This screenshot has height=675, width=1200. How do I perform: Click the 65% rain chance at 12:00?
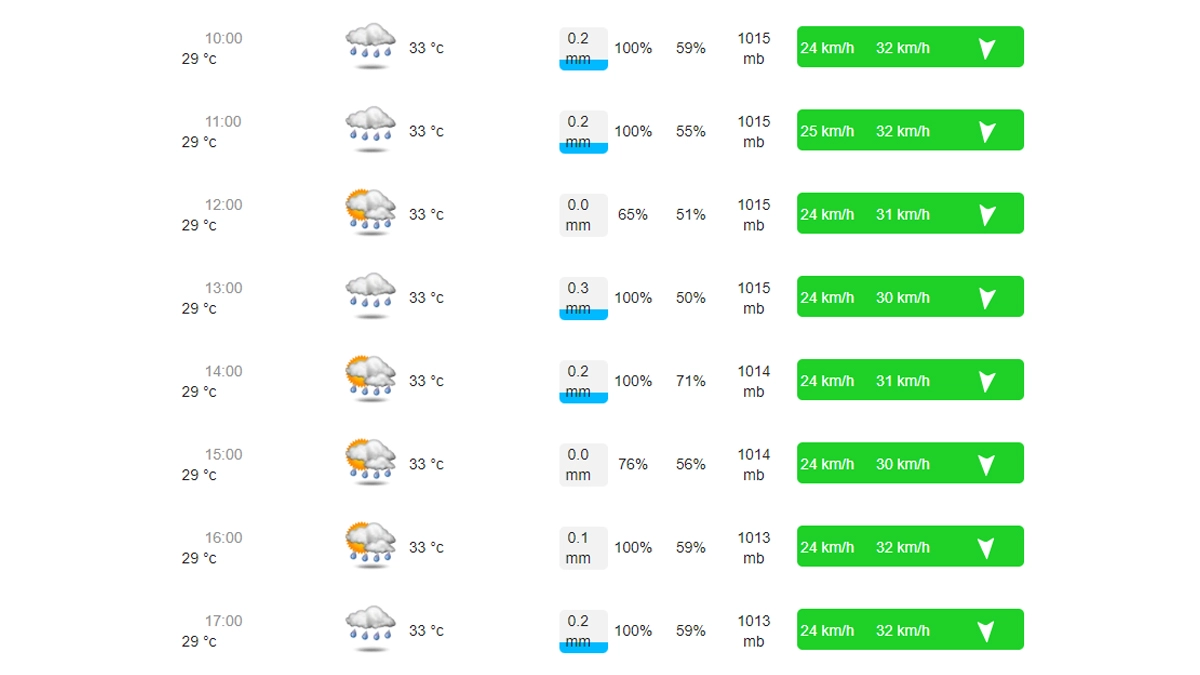pos(633,215)
